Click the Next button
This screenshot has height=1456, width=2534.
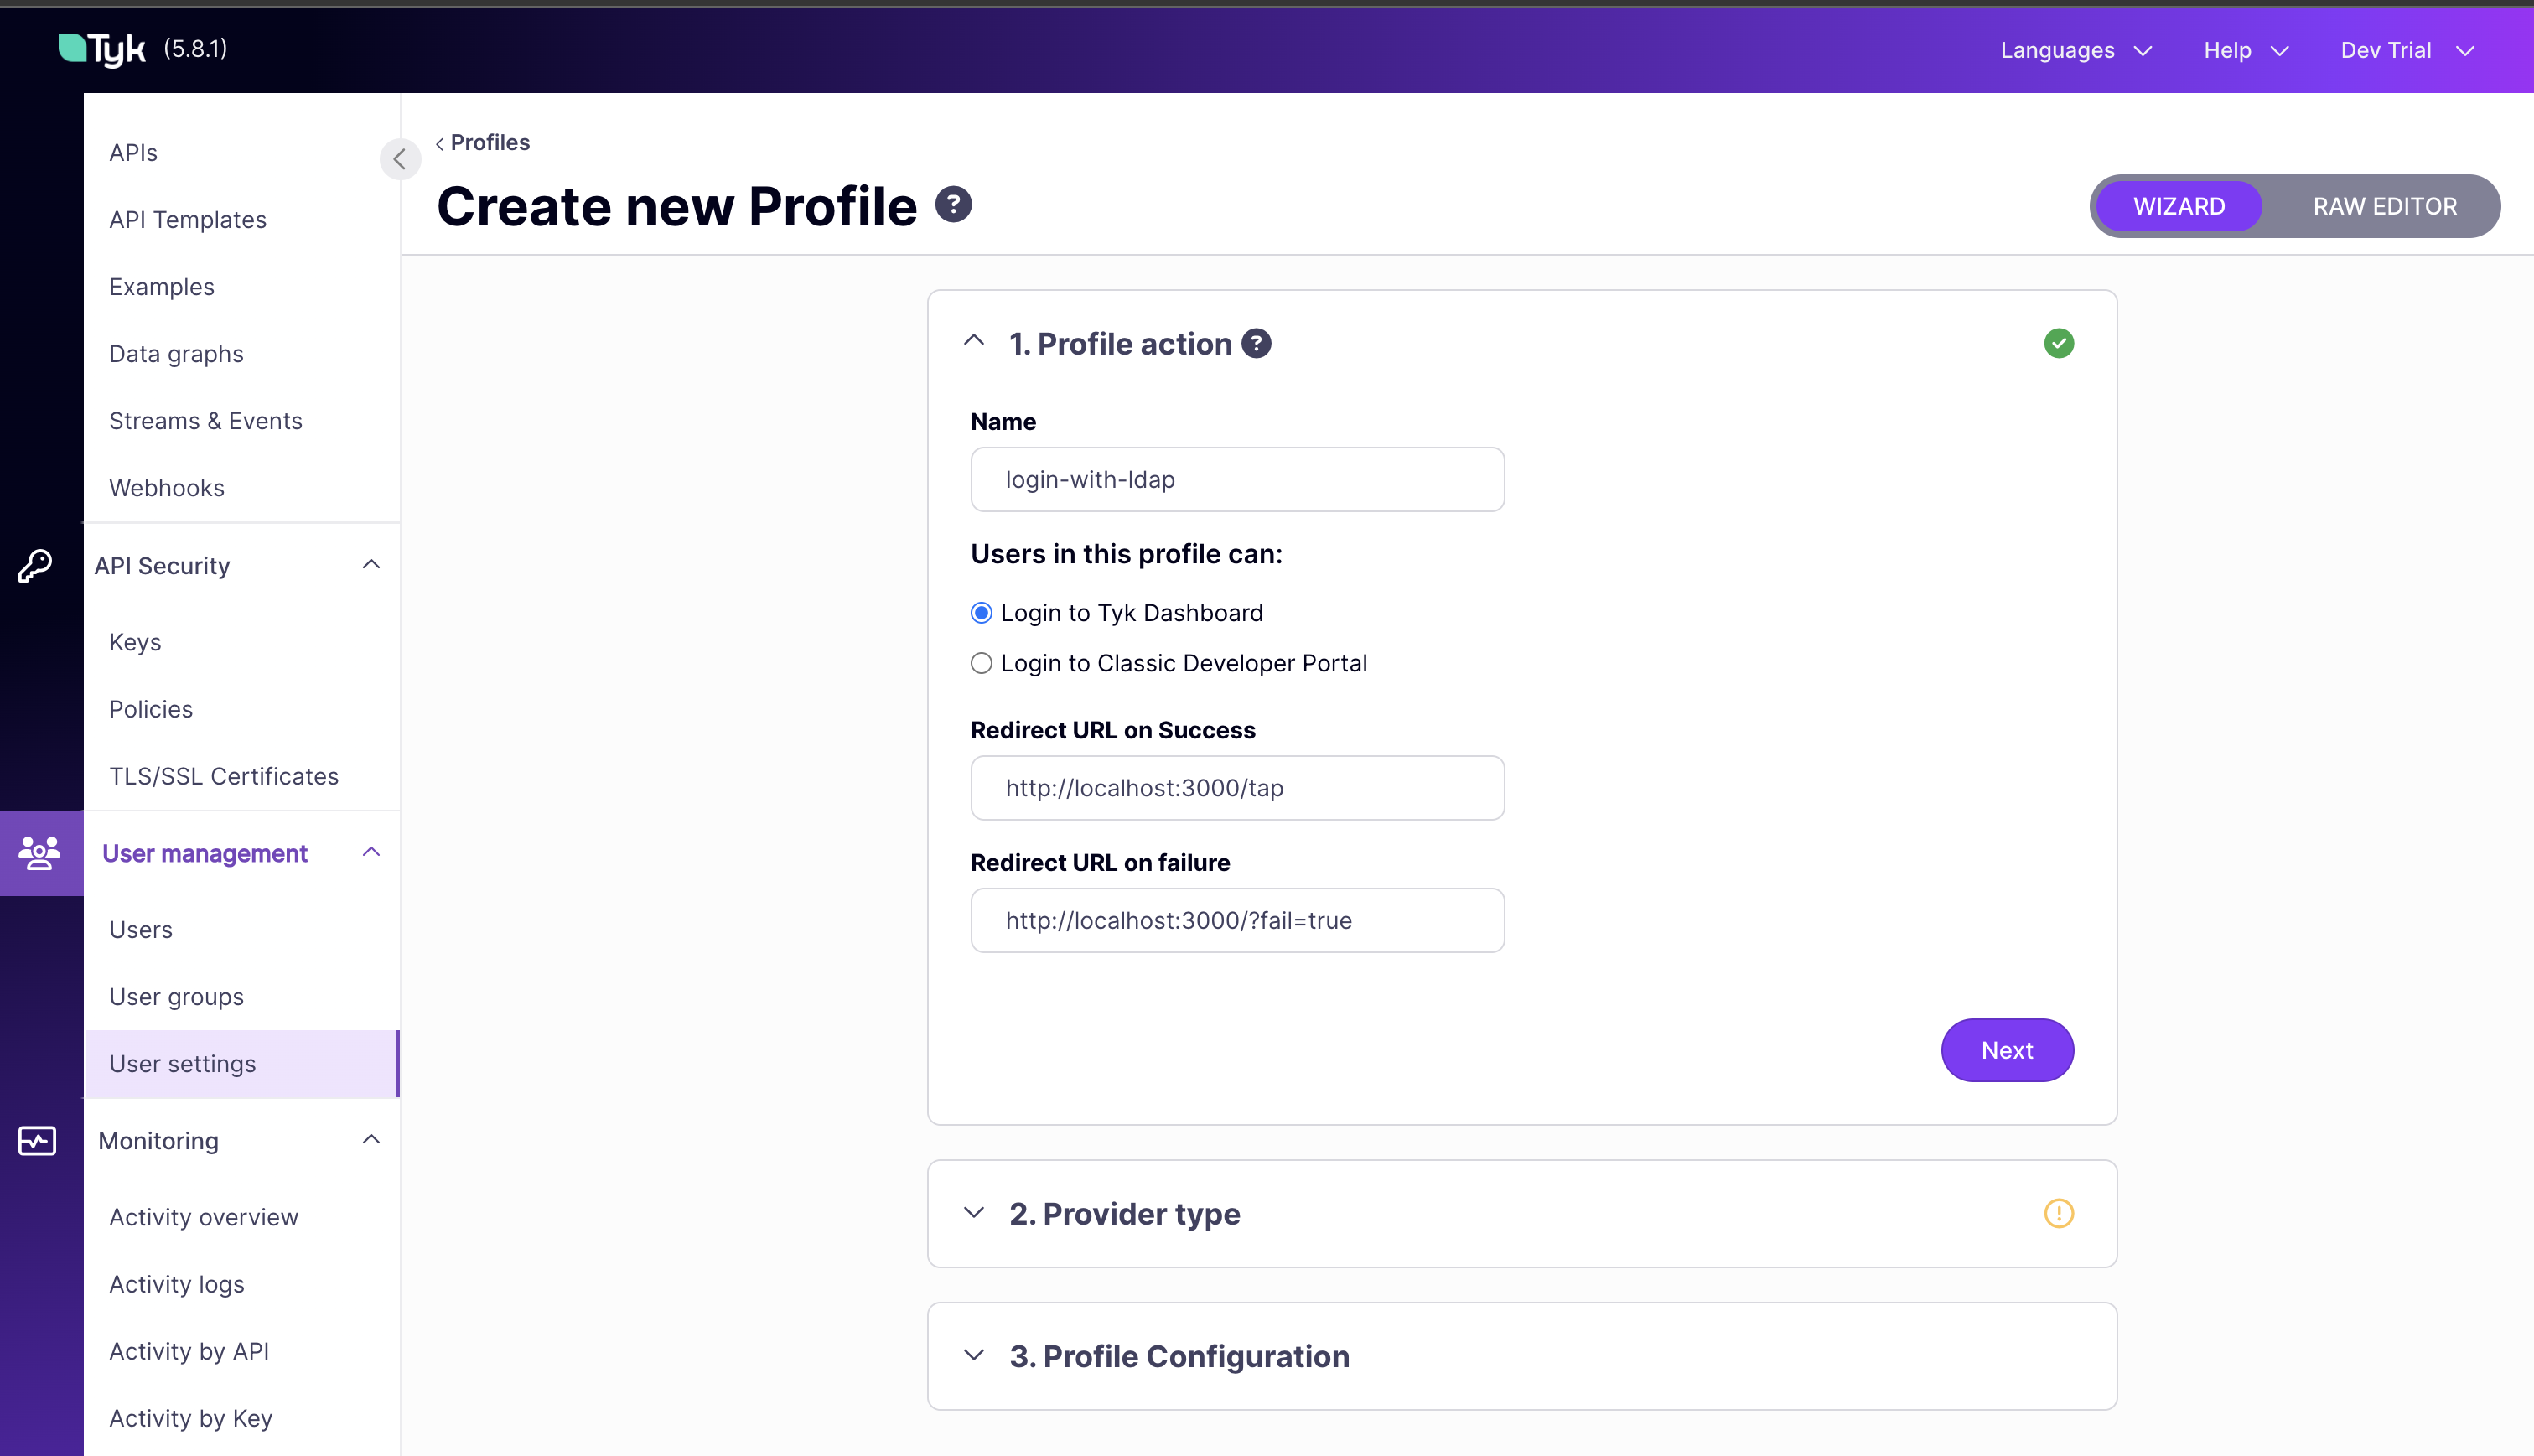point(2007,1050)
